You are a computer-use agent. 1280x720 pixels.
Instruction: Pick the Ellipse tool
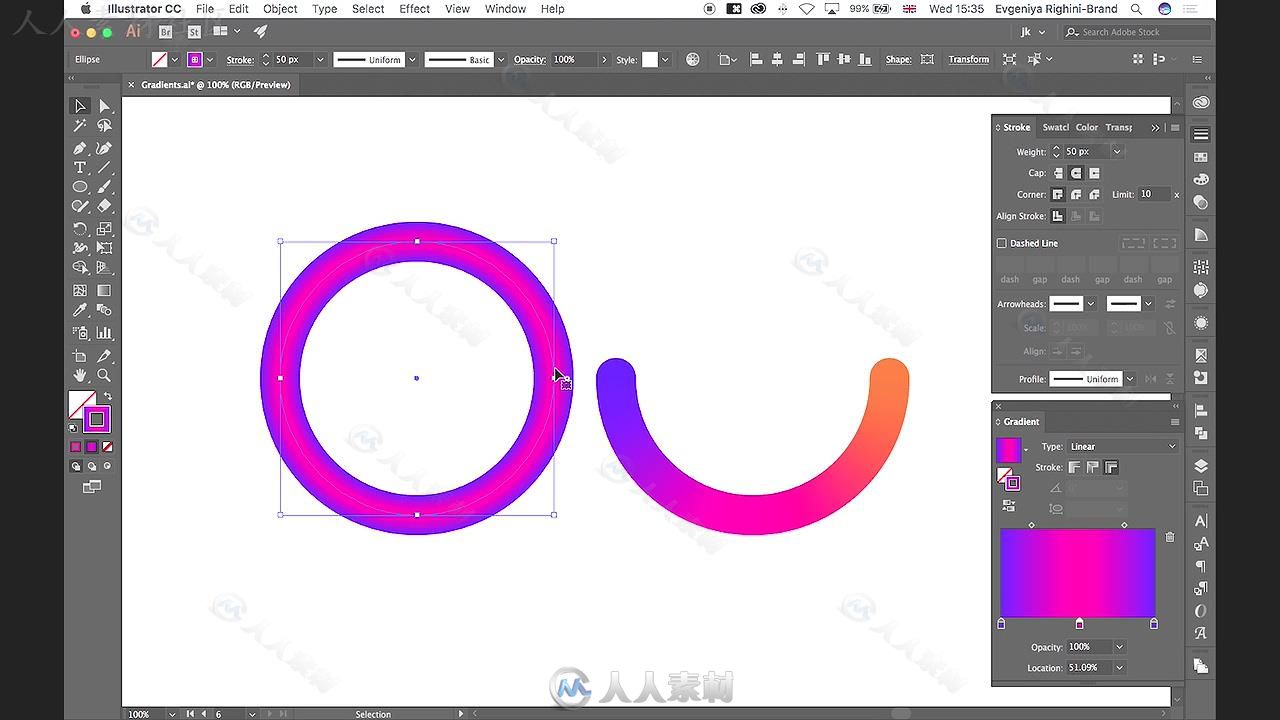80,187
